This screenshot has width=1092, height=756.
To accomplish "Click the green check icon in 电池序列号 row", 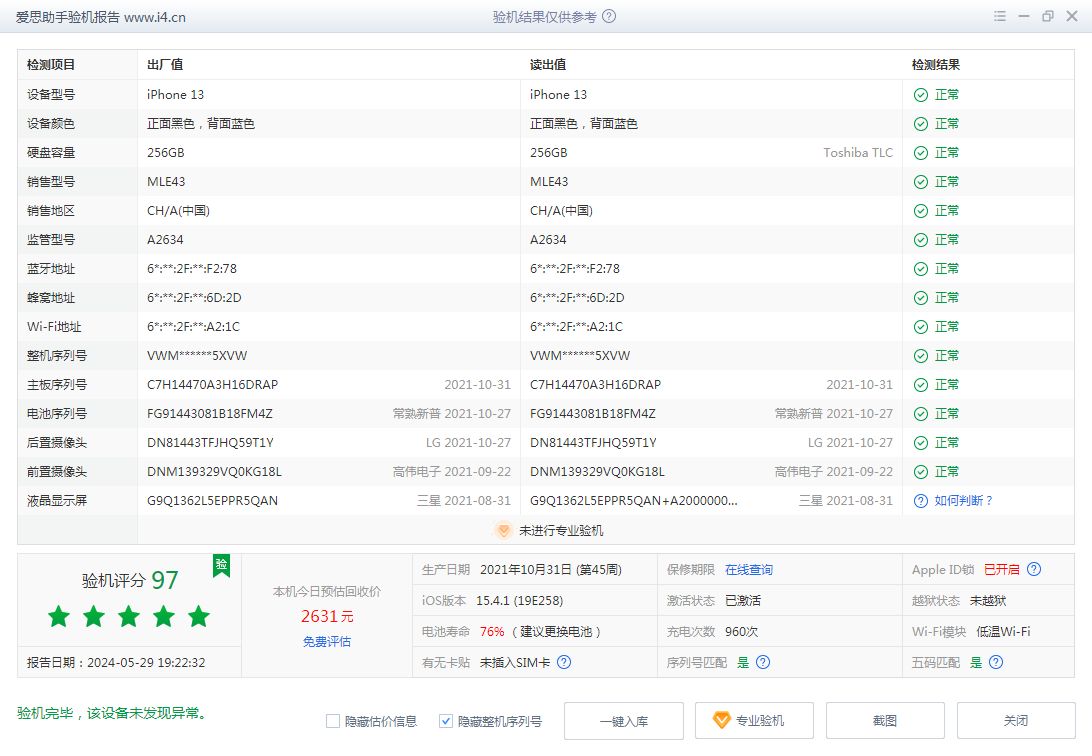I will 921,414.
